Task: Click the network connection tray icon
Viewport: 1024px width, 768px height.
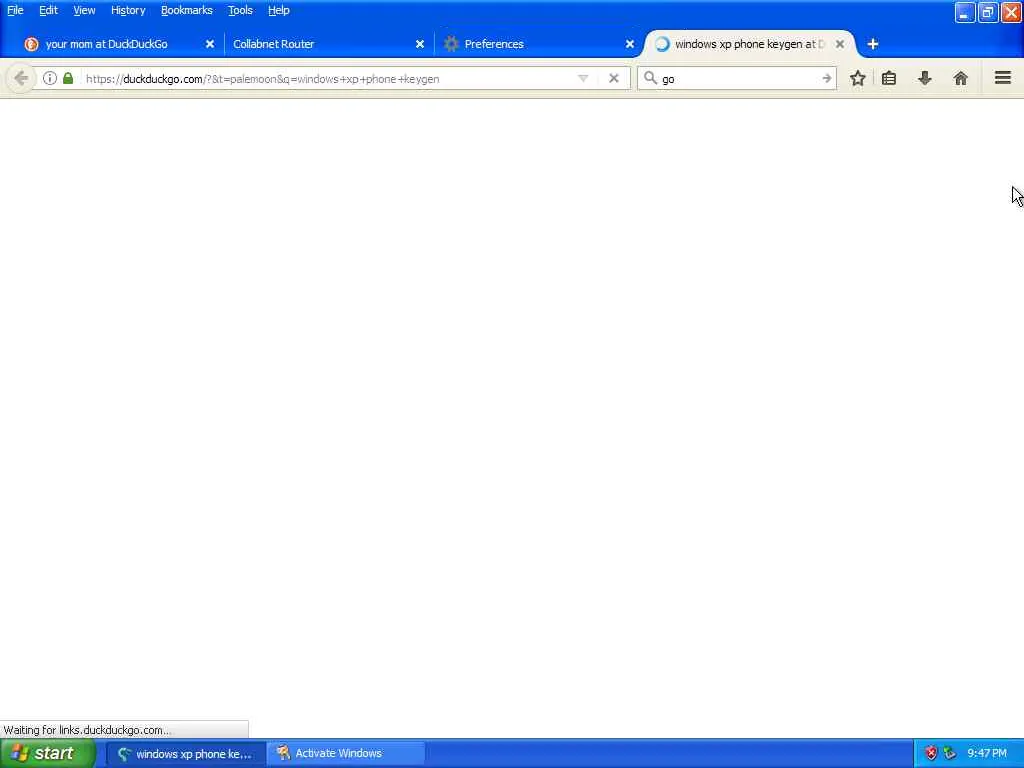Action: coord(950,754)
